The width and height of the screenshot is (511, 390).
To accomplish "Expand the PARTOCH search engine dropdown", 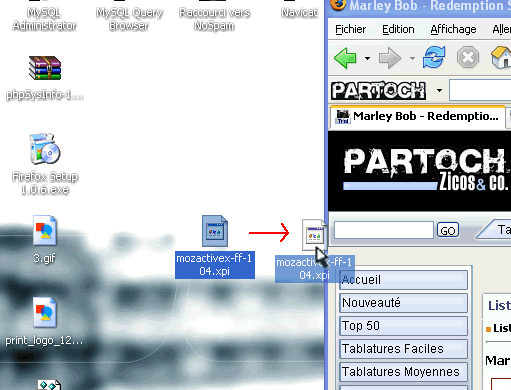I will coord(439,90).
